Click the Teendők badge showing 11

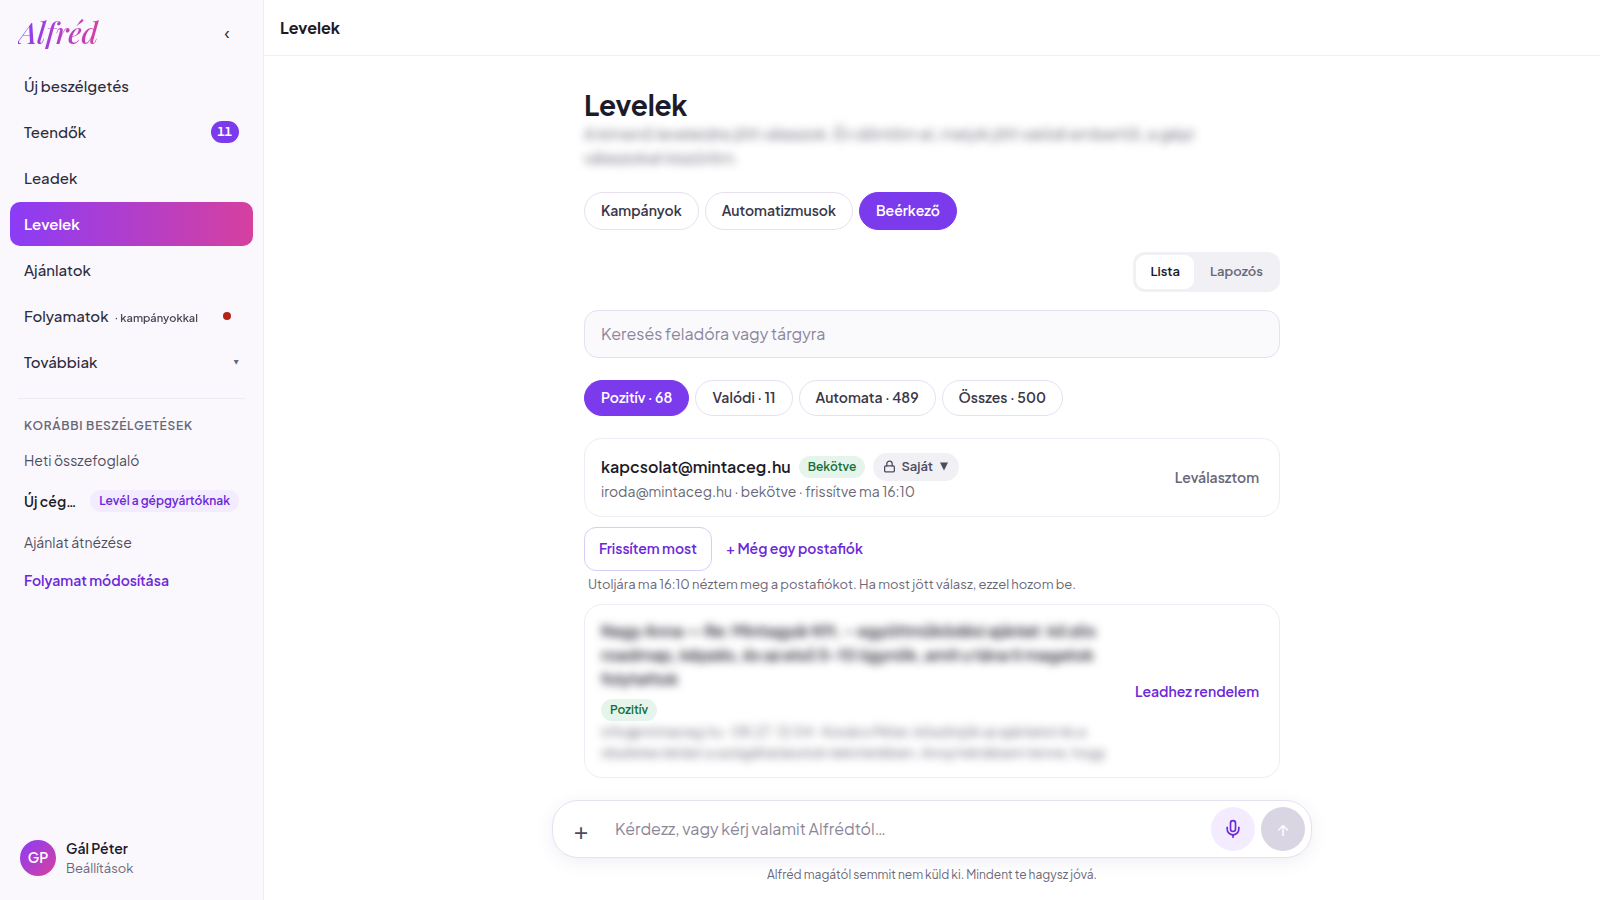click(x=225, y=132)
